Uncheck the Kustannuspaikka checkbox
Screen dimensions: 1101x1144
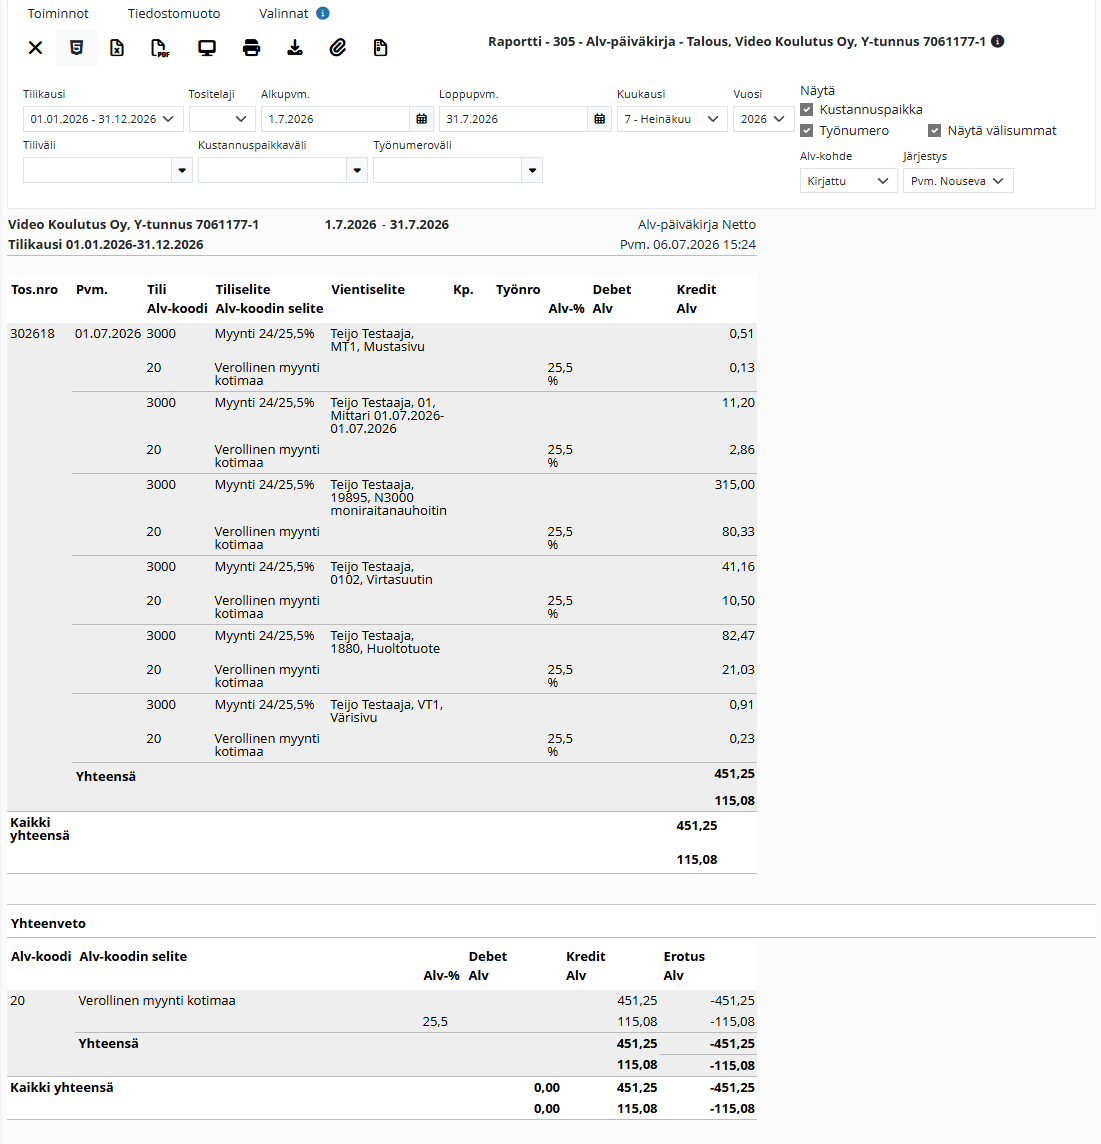point(806,109)
